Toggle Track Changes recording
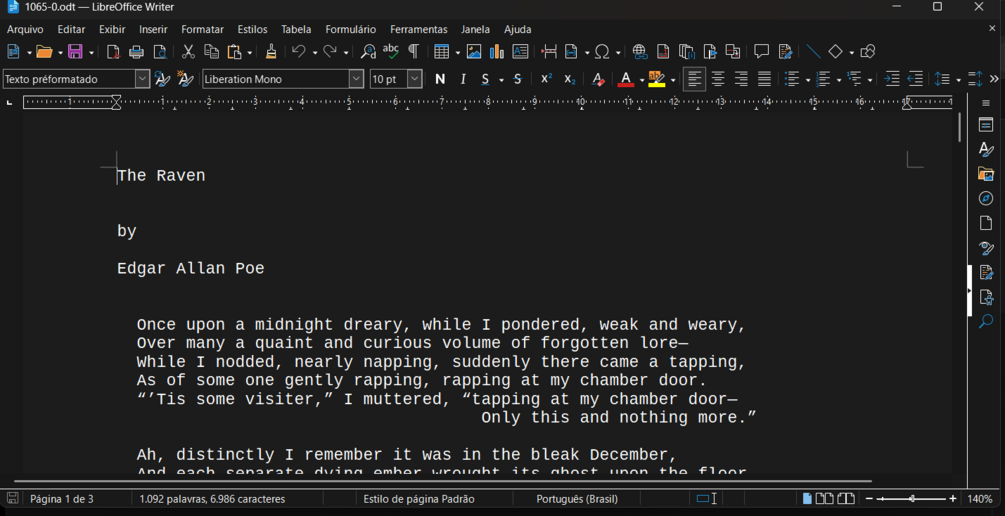The height and width of the screenshot is (516, 1005). tap(785, 52)
